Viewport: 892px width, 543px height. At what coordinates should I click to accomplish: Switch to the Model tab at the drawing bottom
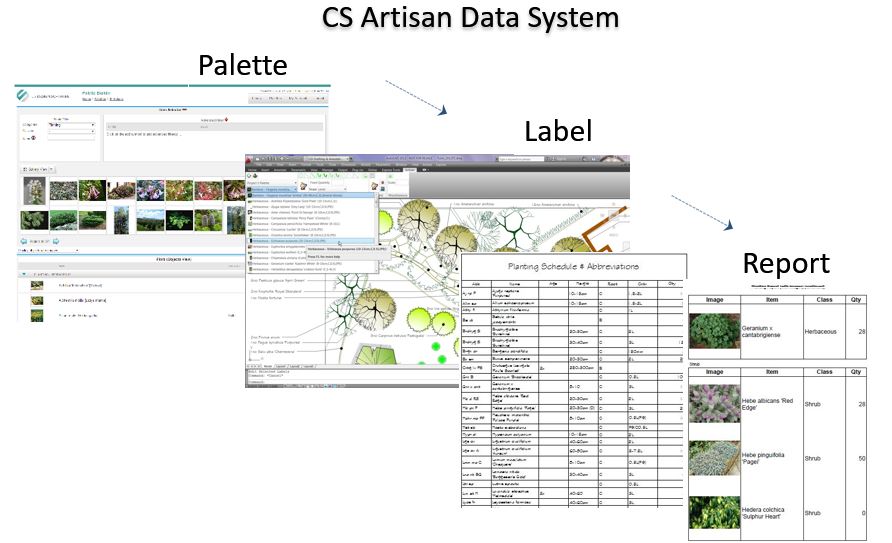tap(267, 366)
